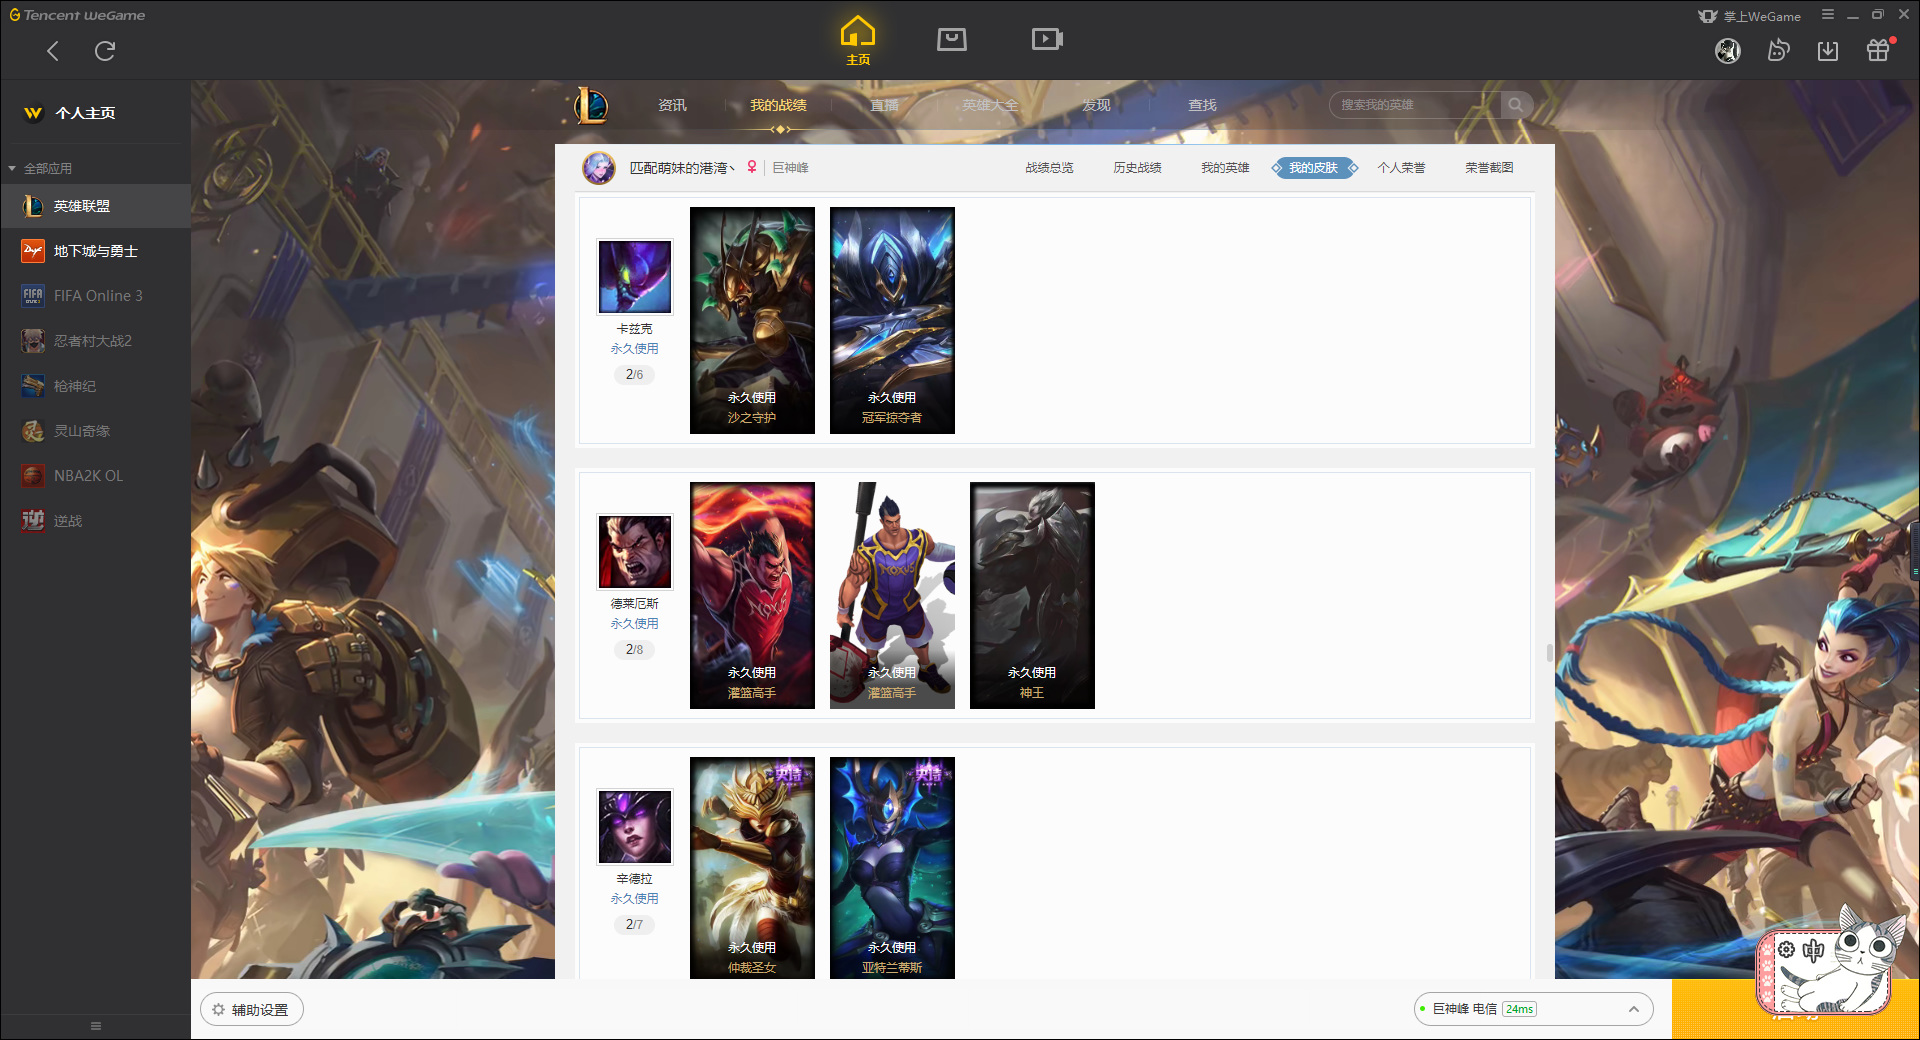Click the page scrollbar thumb

point(1549,653)
